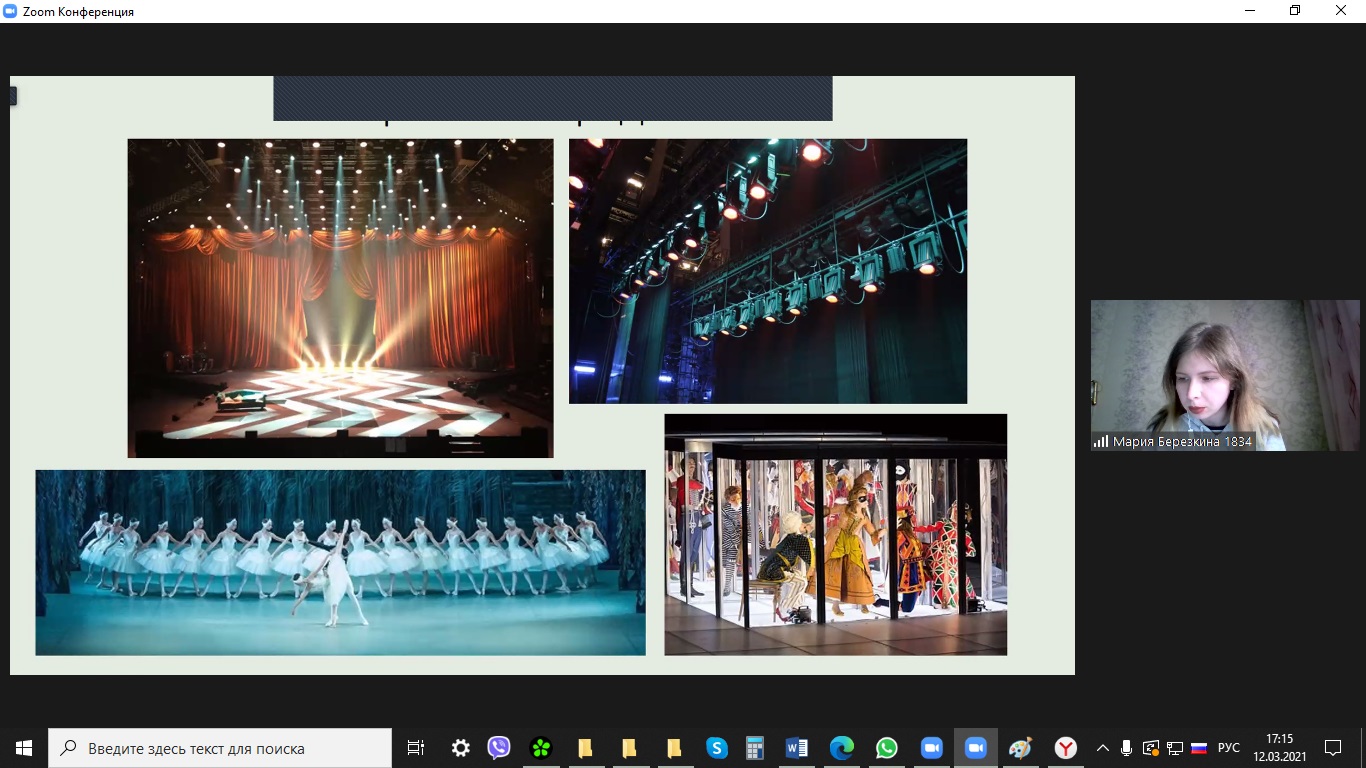Click the taskbar search text field
Image resolution: width=1366 pixels, height=768 pixels.
tap(220, 748)
